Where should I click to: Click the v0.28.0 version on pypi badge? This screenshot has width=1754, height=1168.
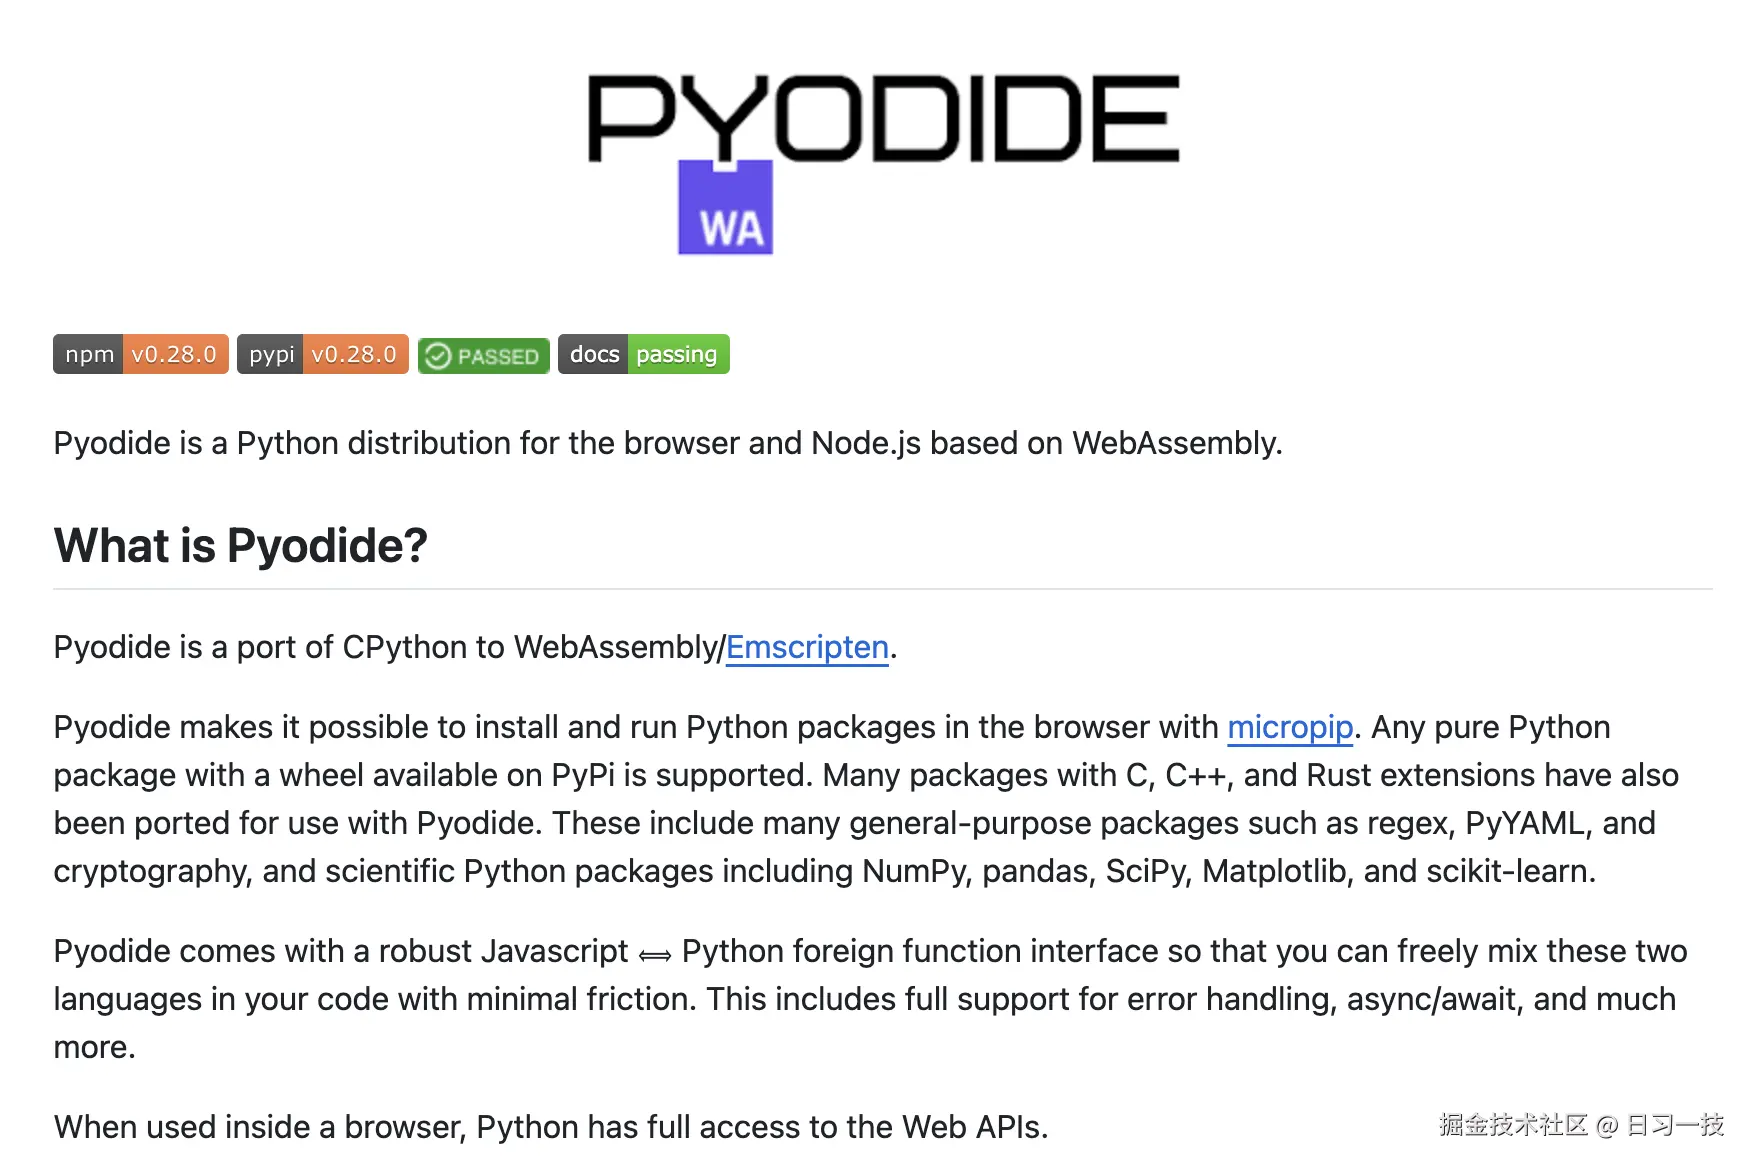pyautogui.click(x=355, y=354)
